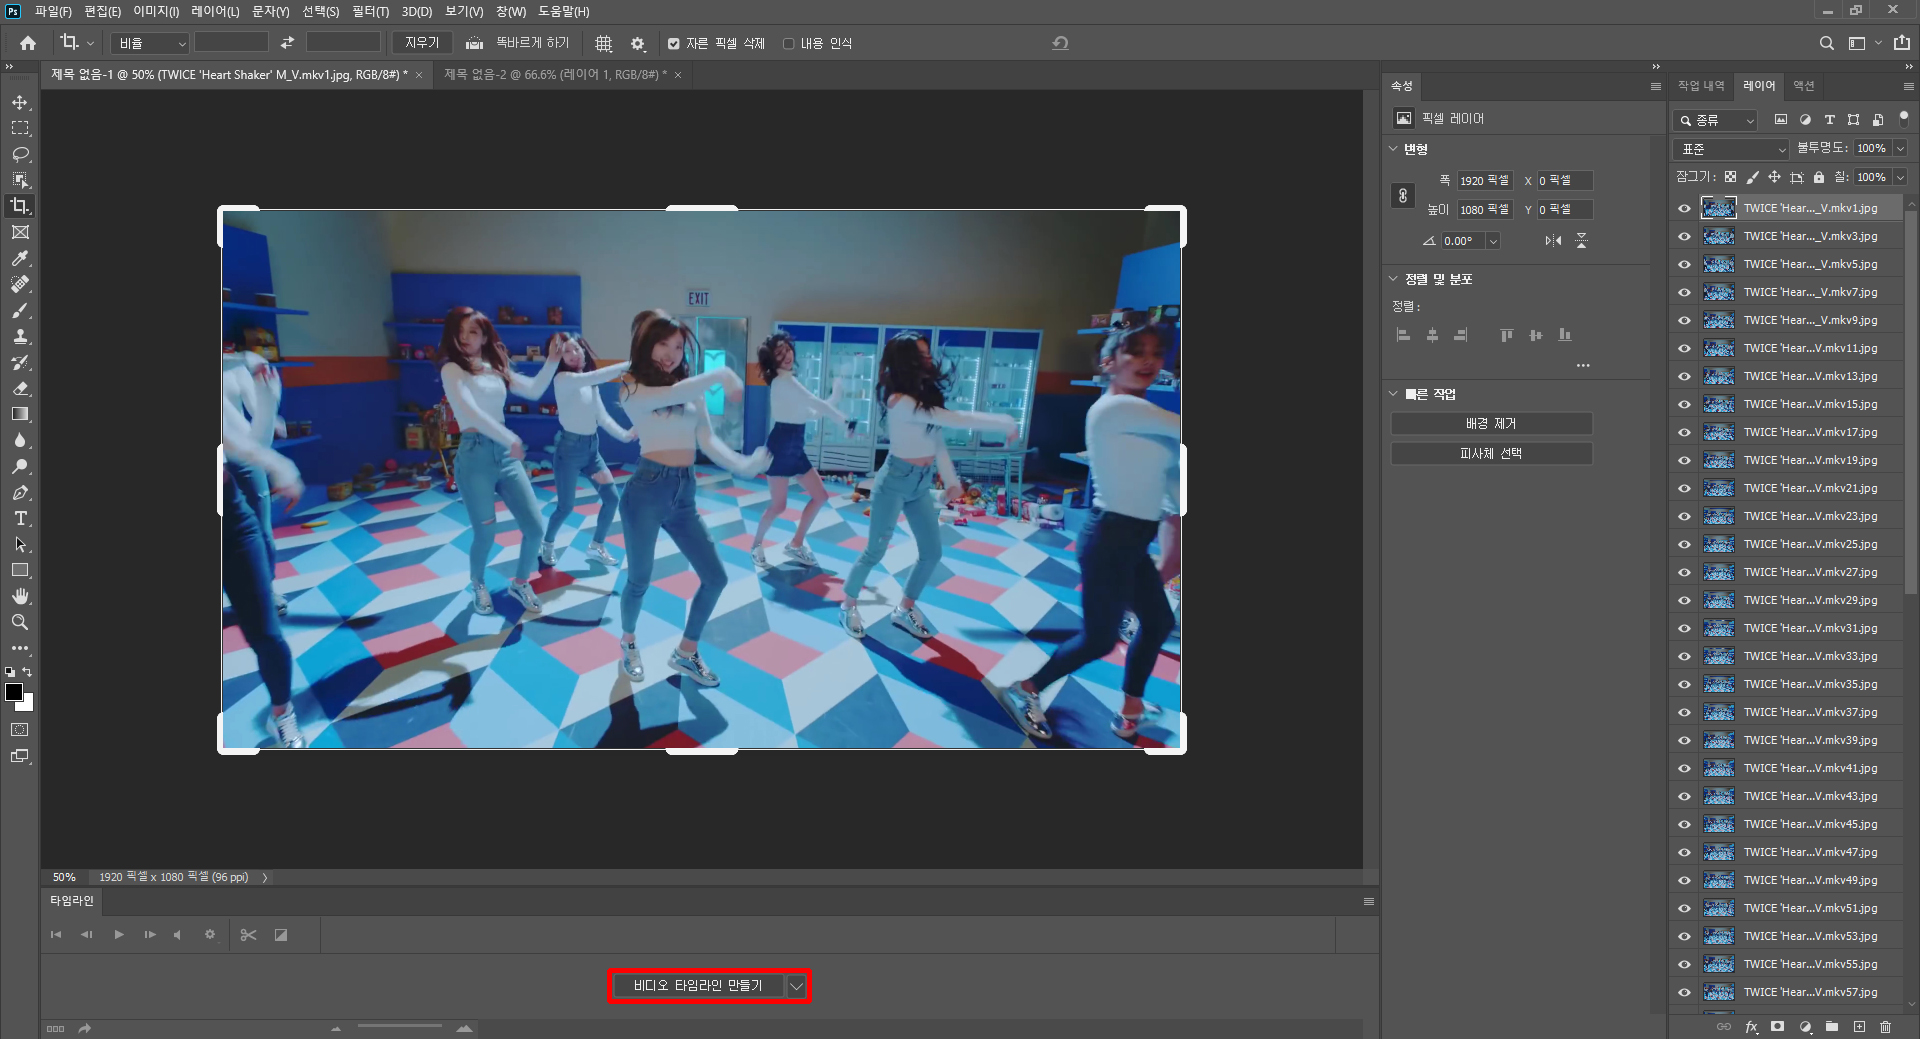Viewport: 1920px width, 1039px height.
Task: Open the blend mode '표준' dropdown
Action: 1731,149
